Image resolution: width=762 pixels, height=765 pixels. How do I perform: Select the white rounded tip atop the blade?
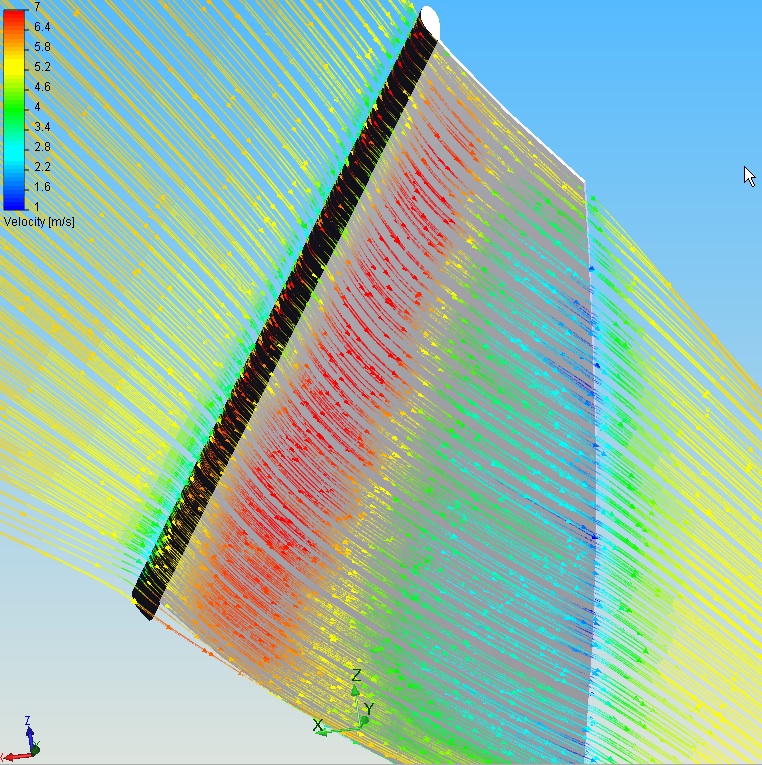(x=430, y=20)
